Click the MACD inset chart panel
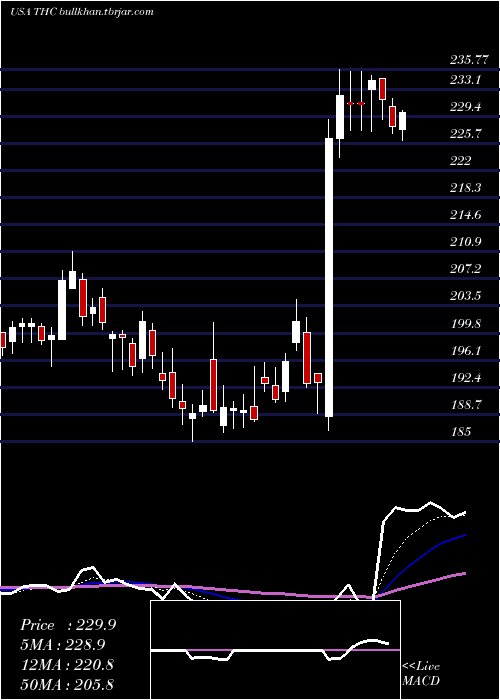 tap(275, 650)
